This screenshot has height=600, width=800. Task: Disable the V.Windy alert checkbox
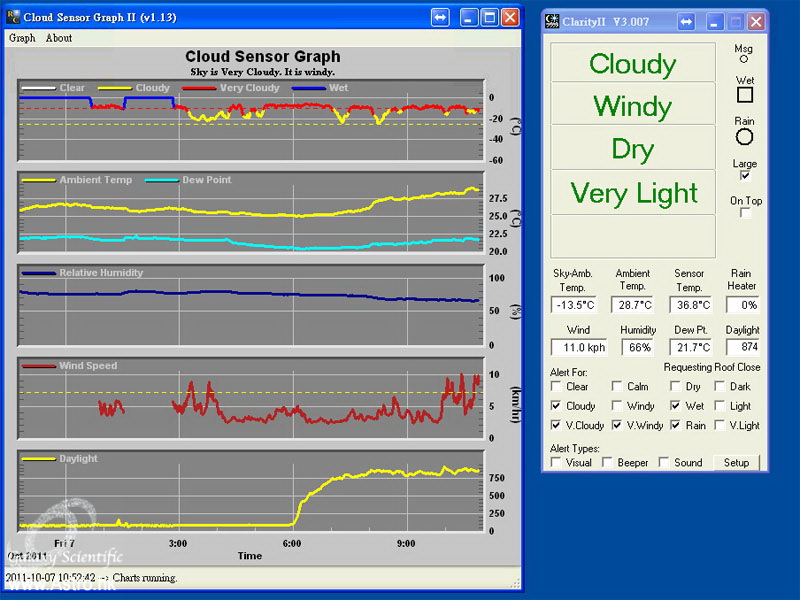[x=617, y=425]
